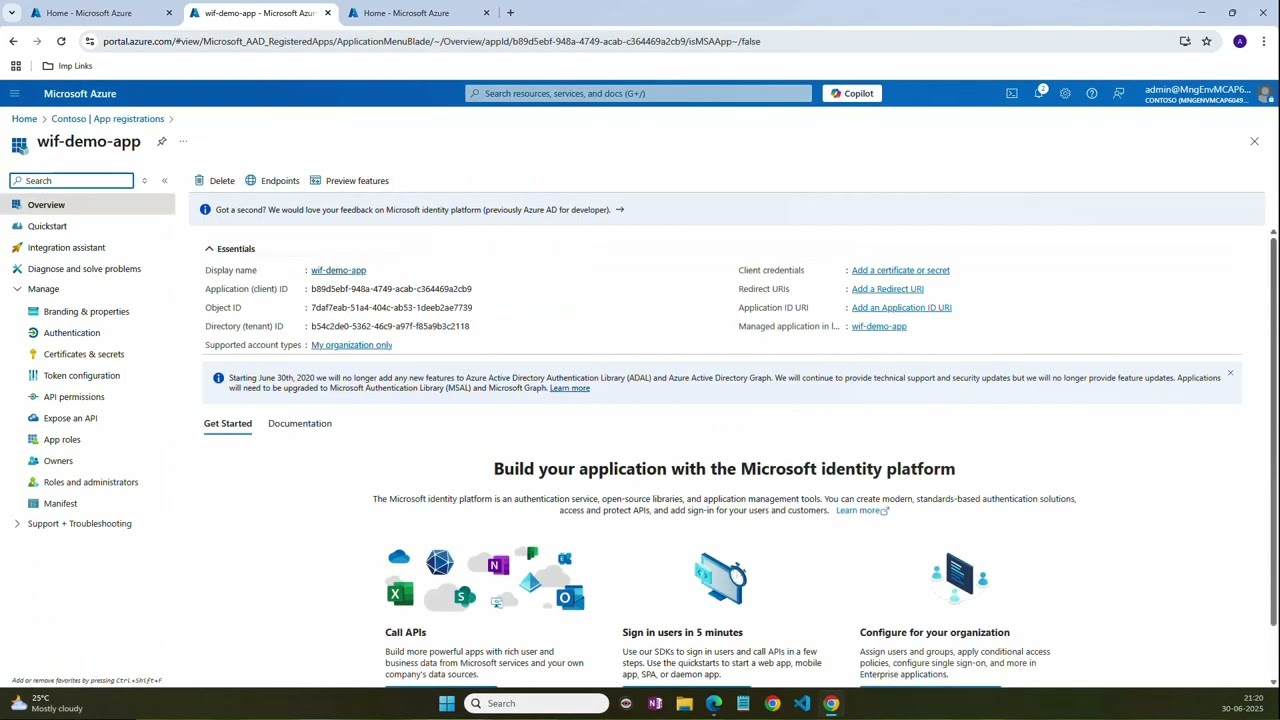
Task: Click the Copilot button
Action: click(852, 93)
